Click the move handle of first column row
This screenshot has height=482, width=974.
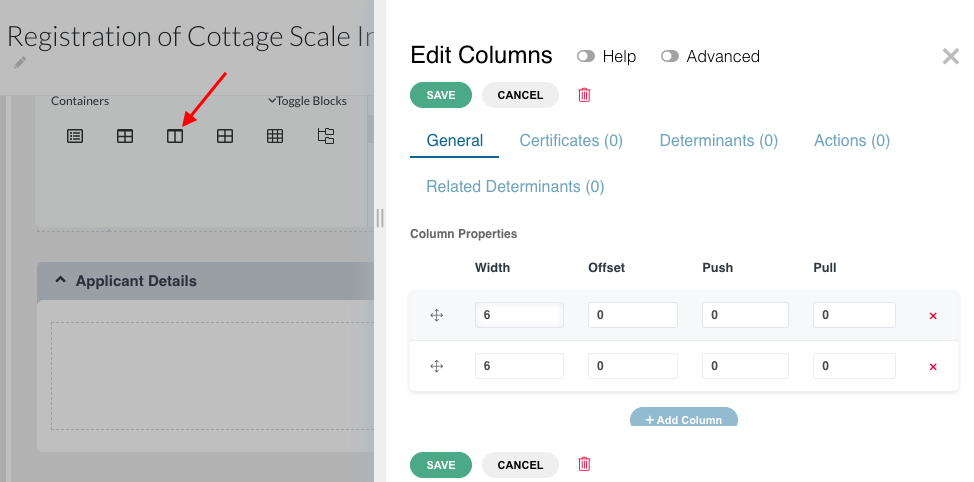click(x=437, y=316)
